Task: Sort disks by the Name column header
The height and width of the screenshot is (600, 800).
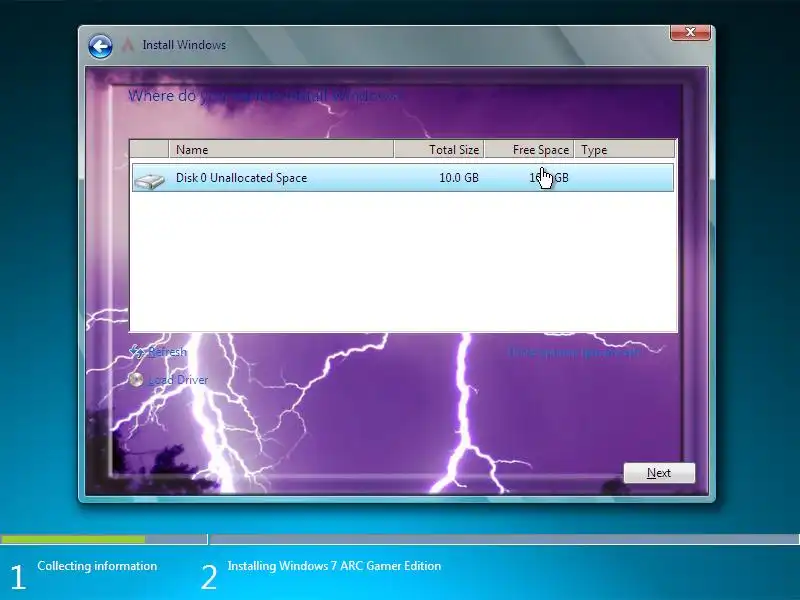Action: pyautogui.click(x=281, y=149)
